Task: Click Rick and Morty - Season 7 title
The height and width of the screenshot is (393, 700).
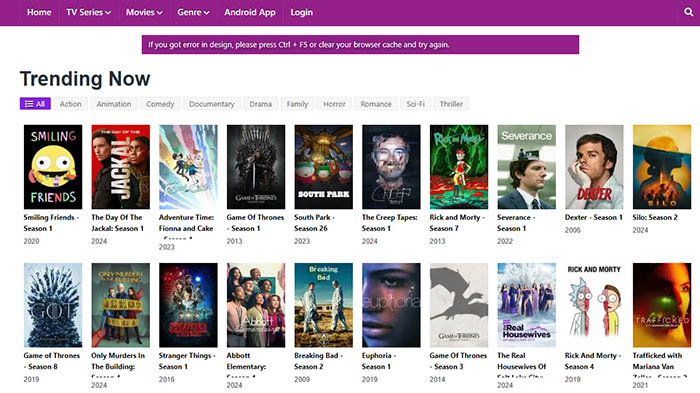Action: click(x=457, y=223)
